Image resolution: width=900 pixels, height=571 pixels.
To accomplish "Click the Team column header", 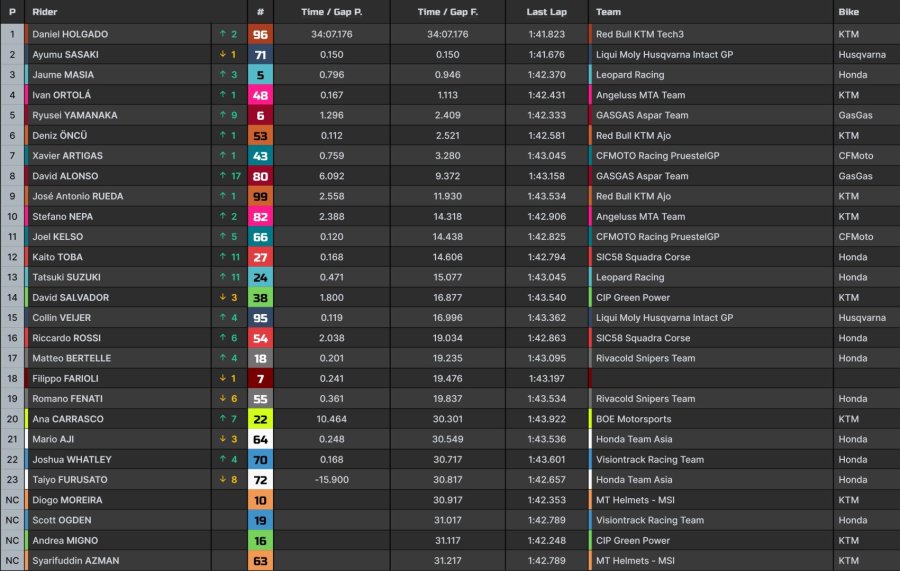I will [x=608, y=11].
